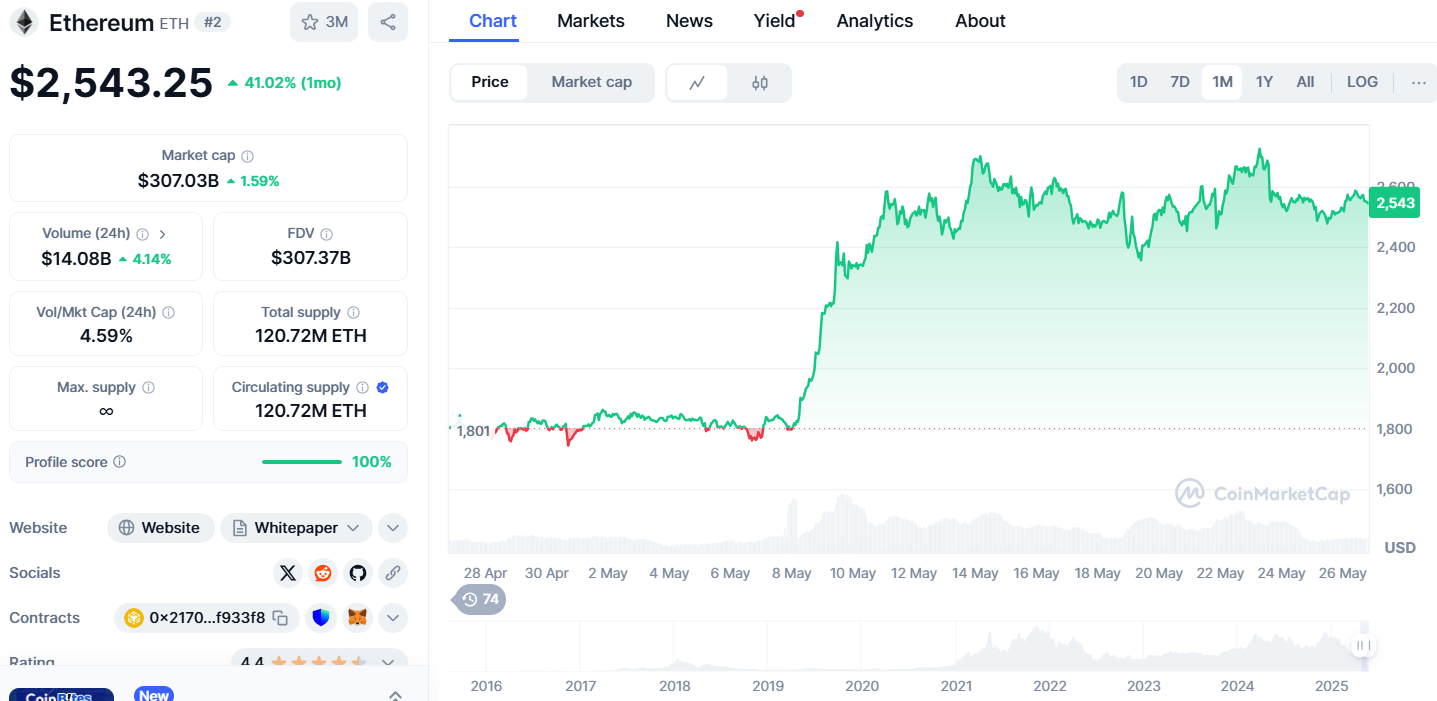This screenshot has height=701, width=1437.
Task: Open the Total supply info icon
Action: click(x=353, y=313)
